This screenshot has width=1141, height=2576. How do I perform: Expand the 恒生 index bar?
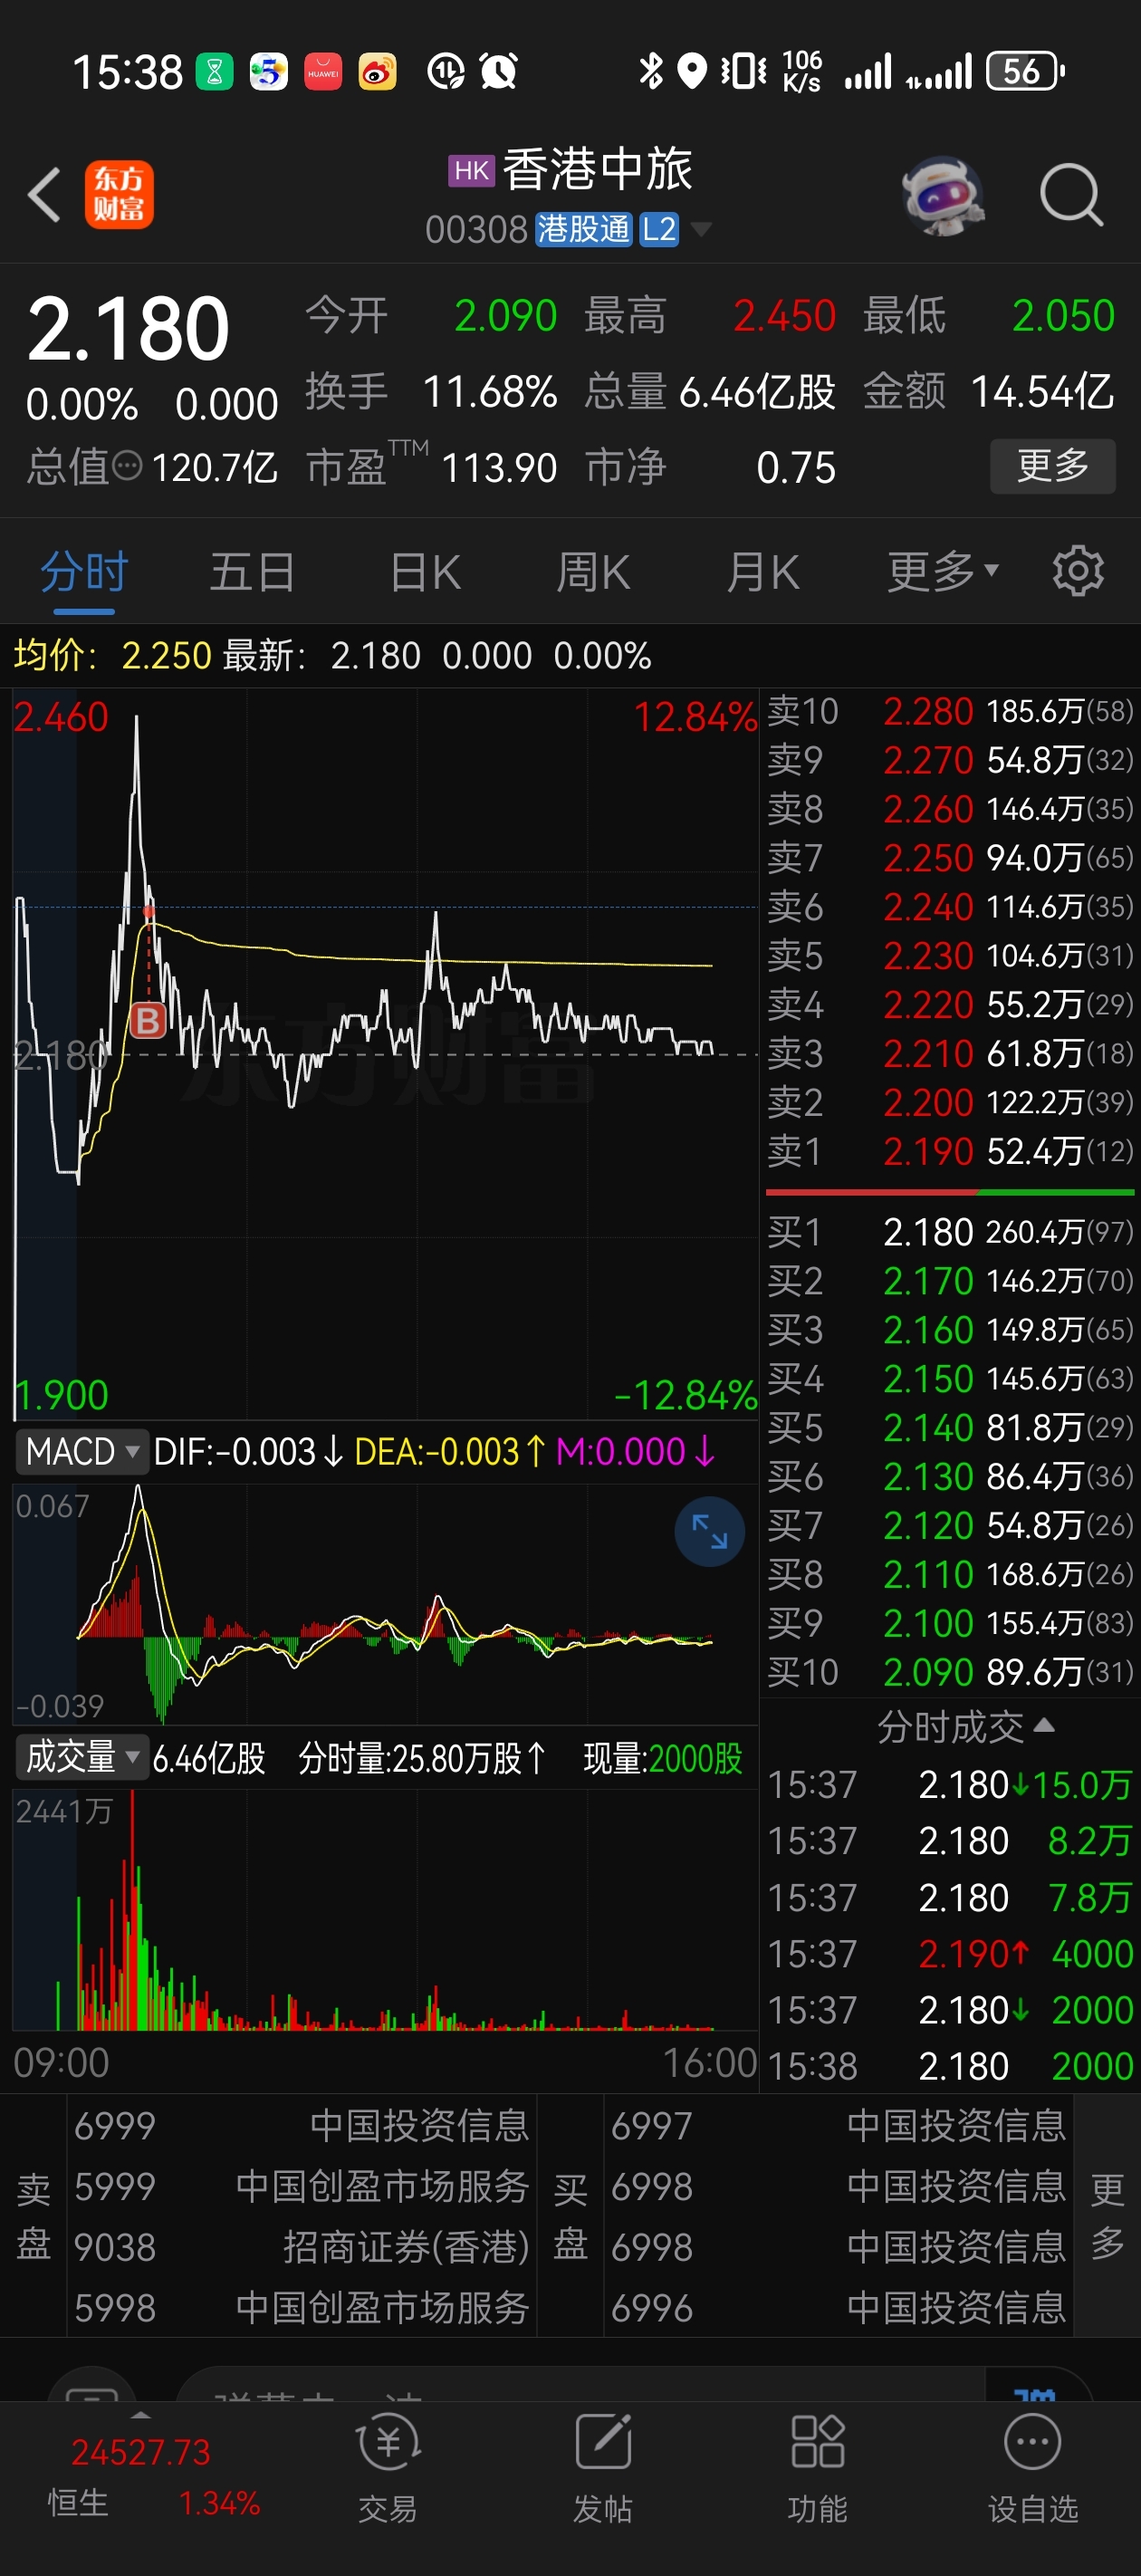(x=141, y=2415)
